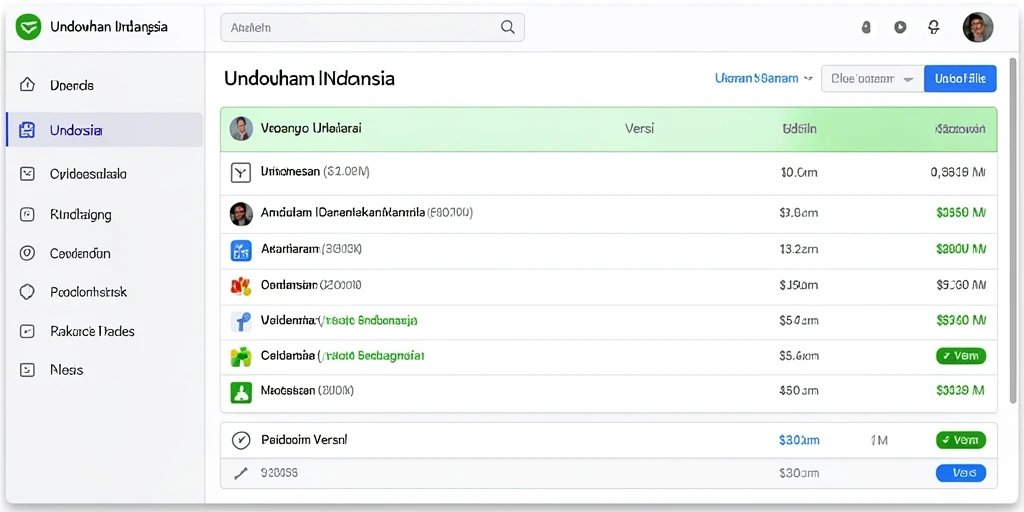1024x512 pixels.
Task: Click the blue Unbofälte button
Action: (960, 78)
